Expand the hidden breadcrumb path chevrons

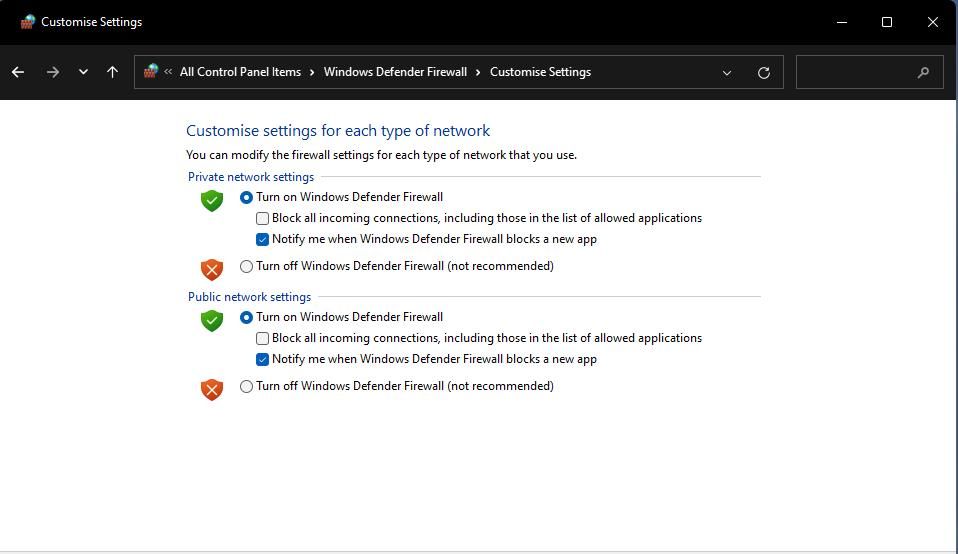[x=169, y=72]
